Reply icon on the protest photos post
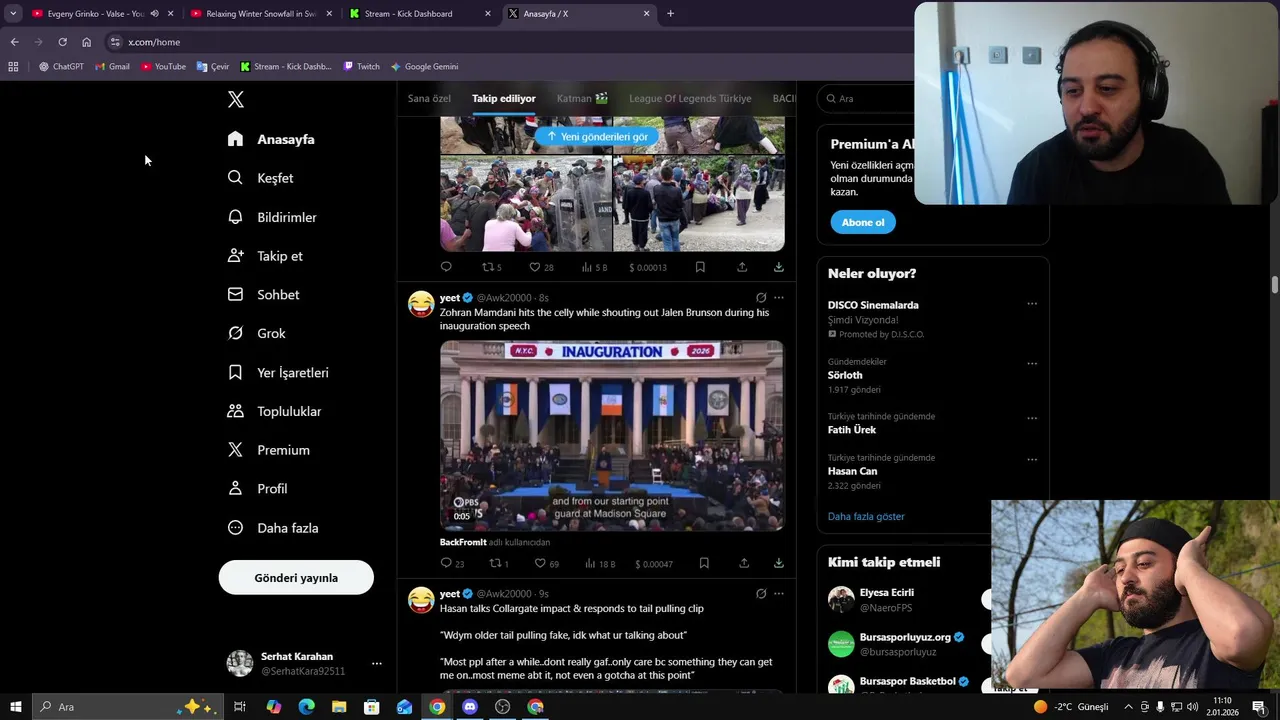 coord(446,267)
